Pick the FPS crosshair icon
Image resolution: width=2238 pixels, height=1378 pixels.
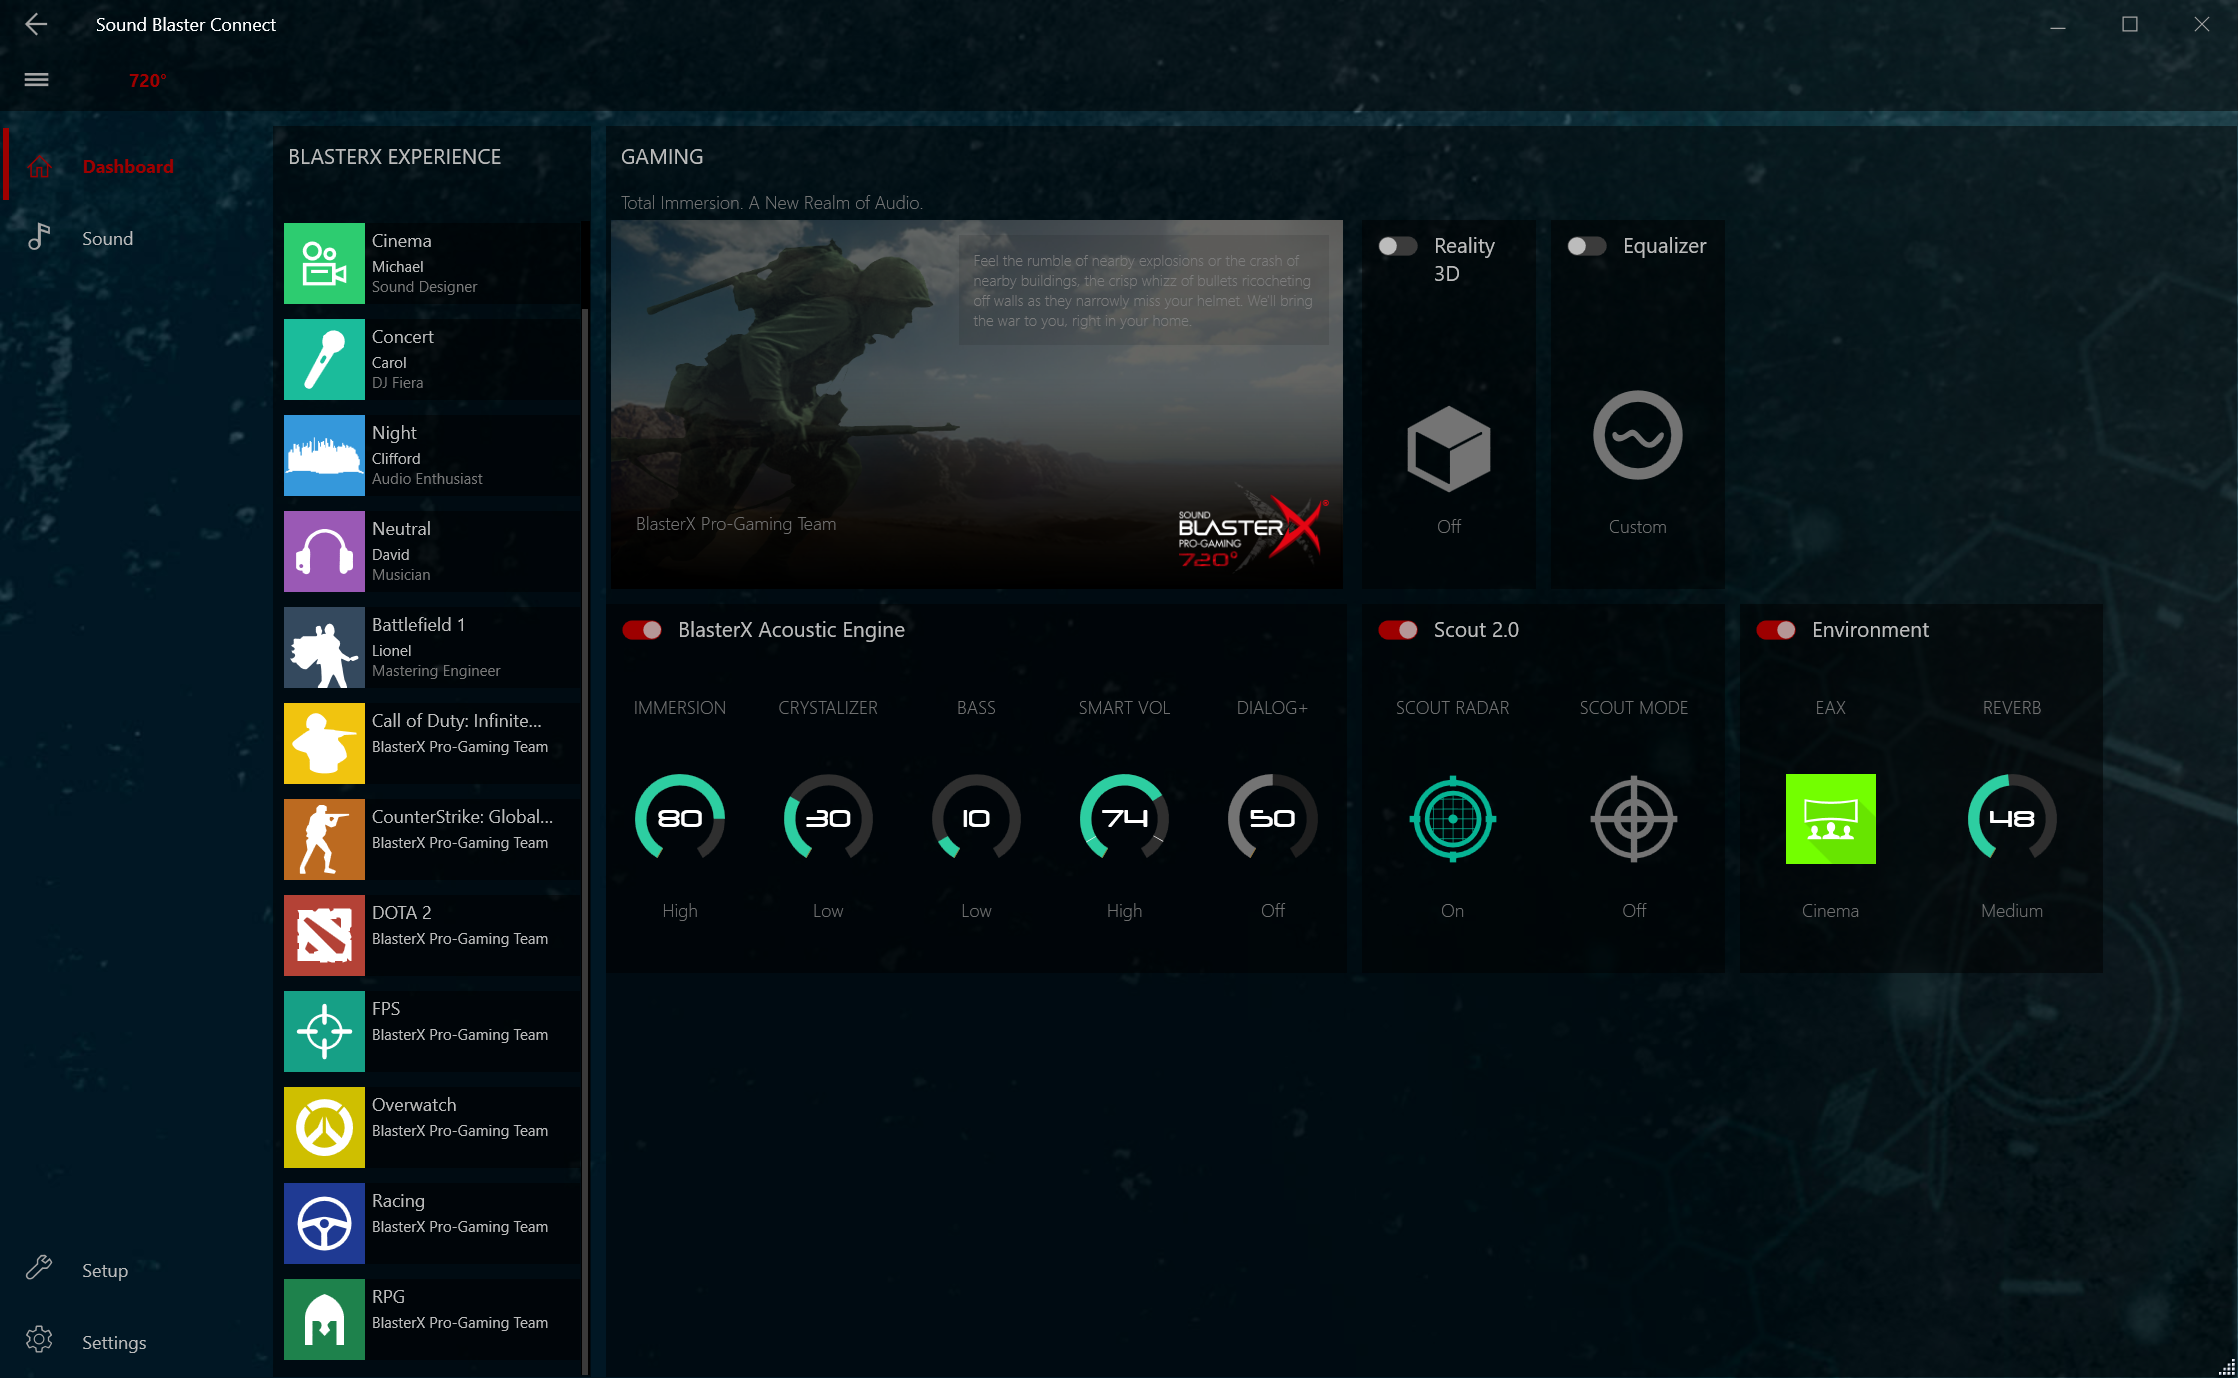click(324, 1031)
